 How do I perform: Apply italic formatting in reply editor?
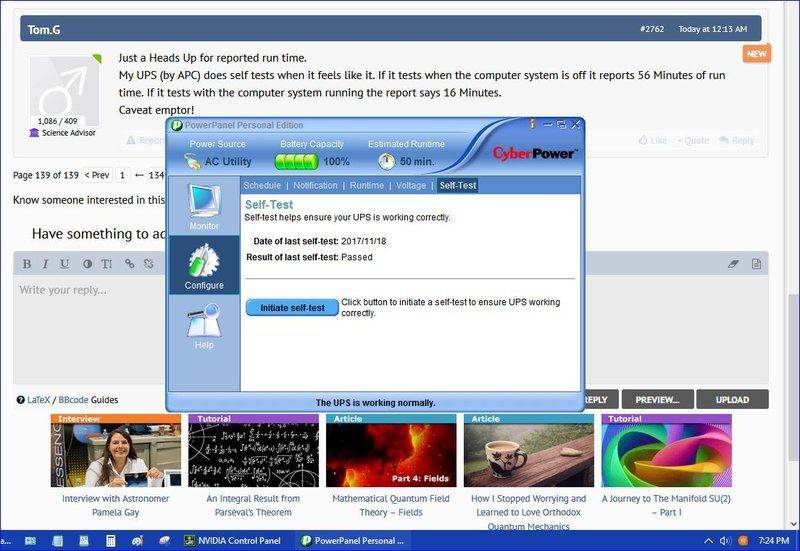pyautogui.click(x=45, y=264)
